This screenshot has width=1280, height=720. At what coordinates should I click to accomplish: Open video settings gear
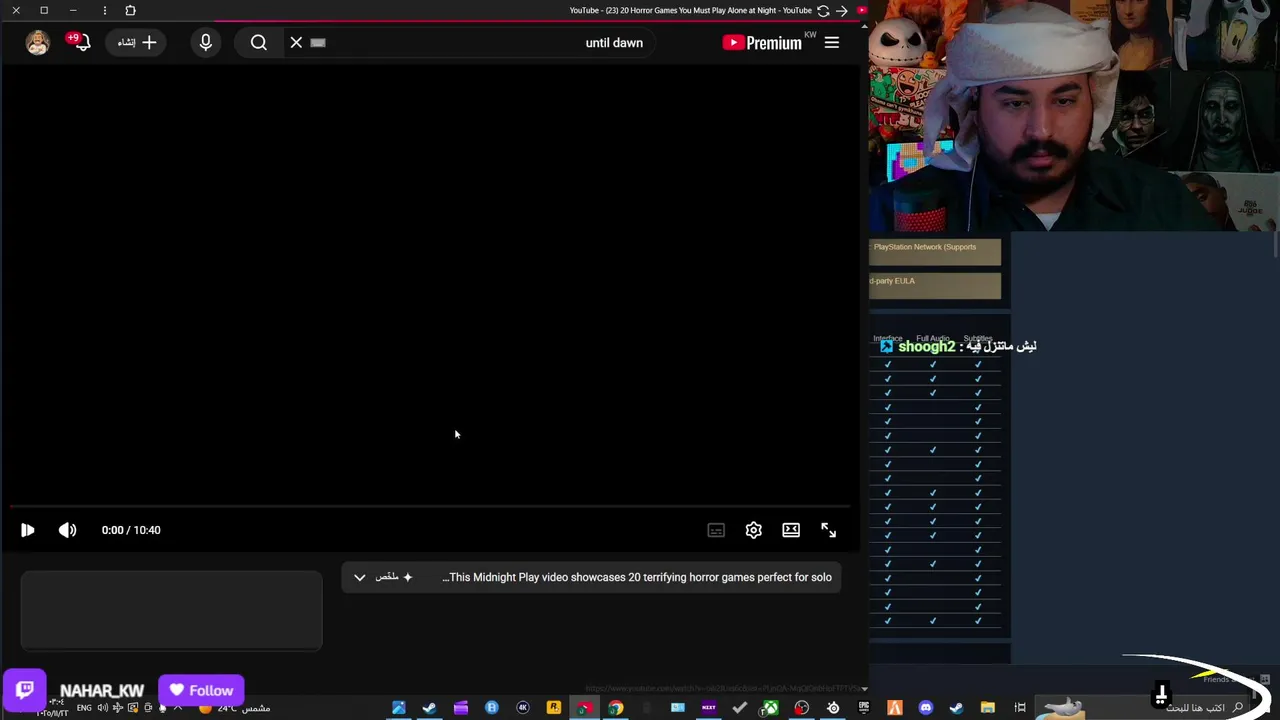click(754, 530)
